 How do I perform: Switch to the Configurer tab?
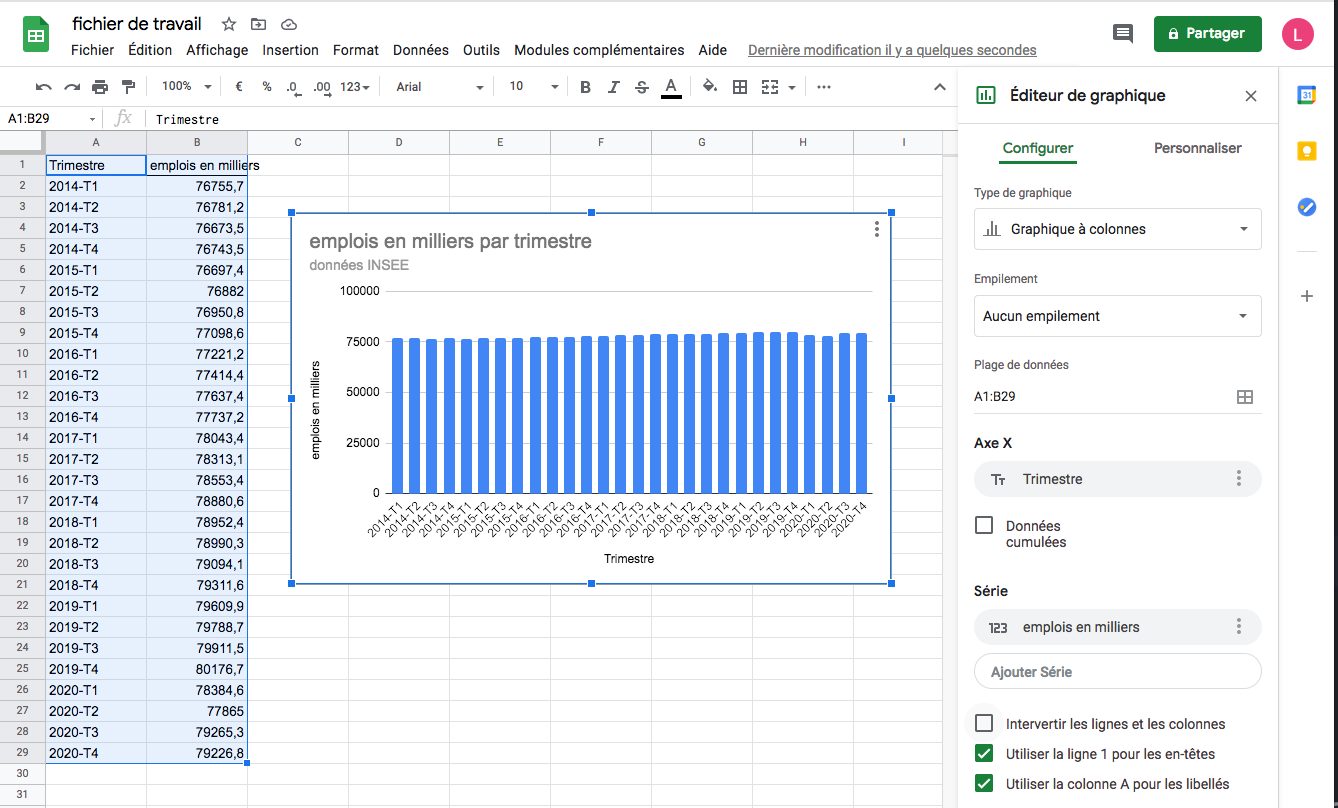pyautogui.click(x=1038, y=148)
